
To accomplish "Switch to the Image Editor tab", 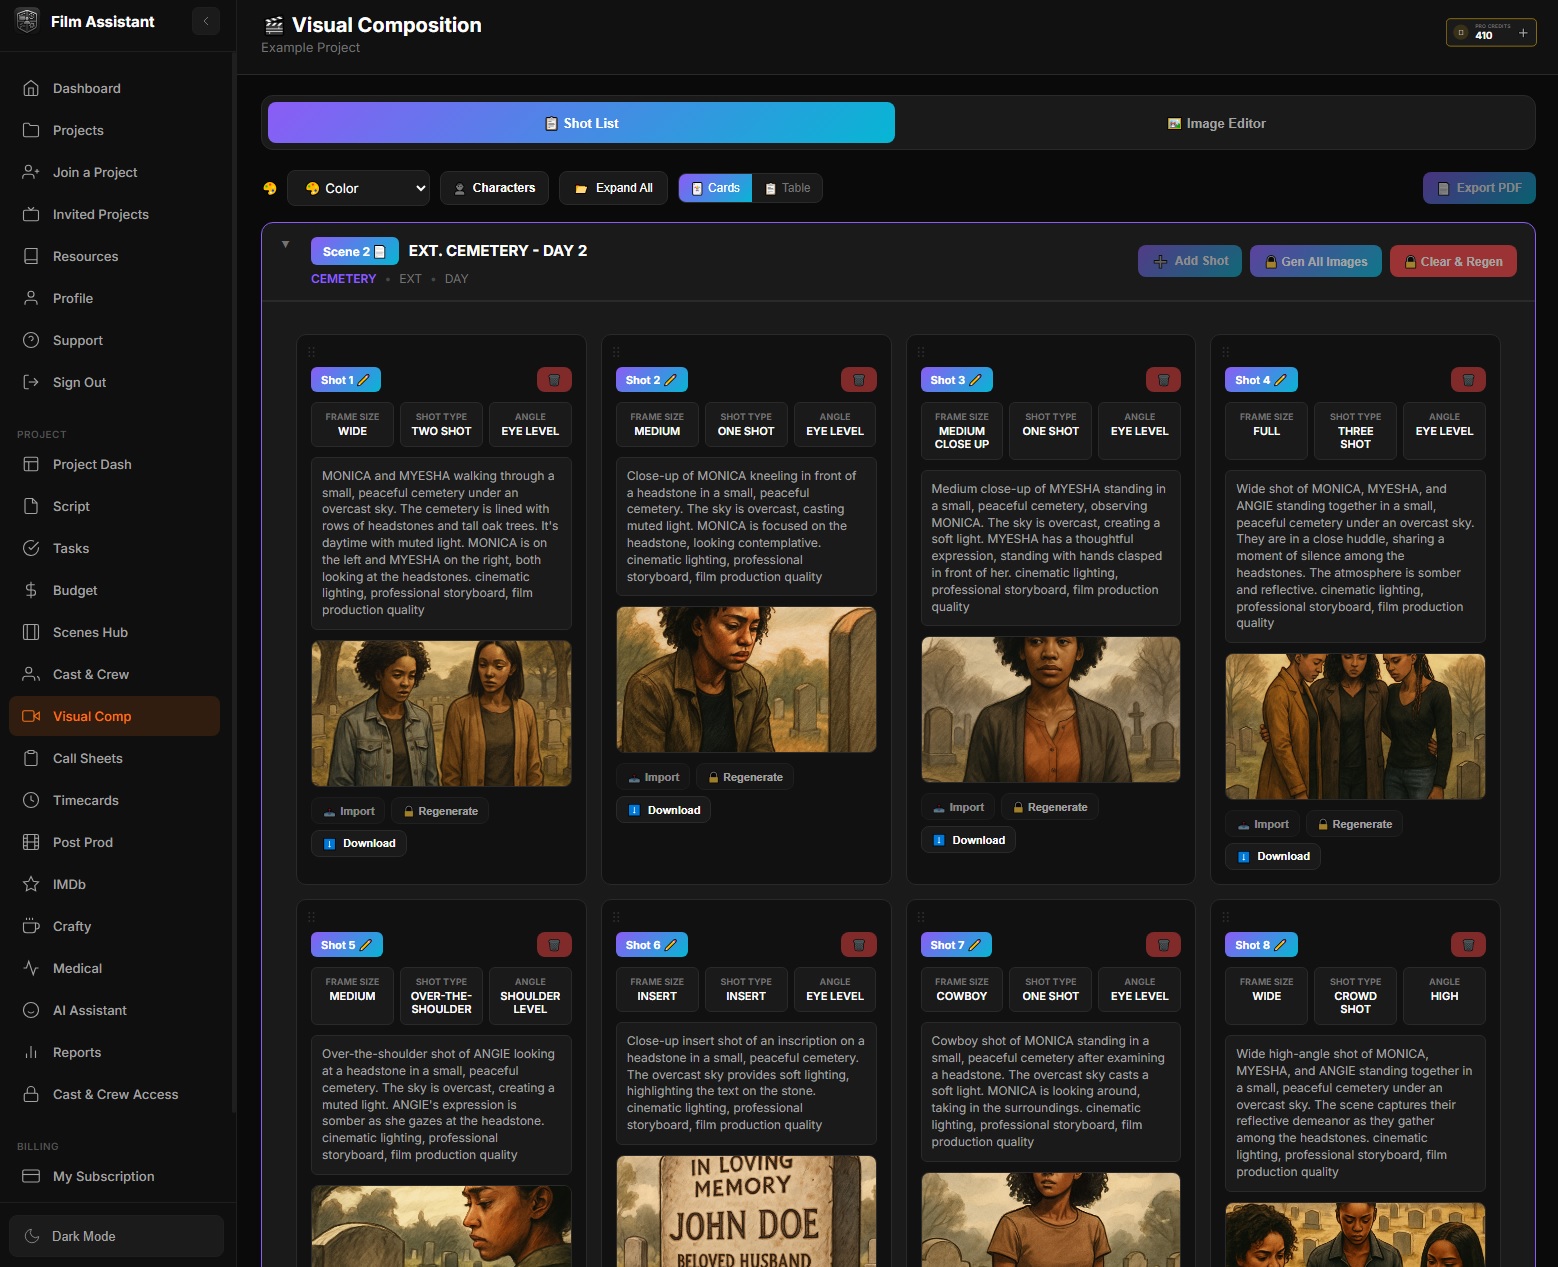I will click(1215, 123).
